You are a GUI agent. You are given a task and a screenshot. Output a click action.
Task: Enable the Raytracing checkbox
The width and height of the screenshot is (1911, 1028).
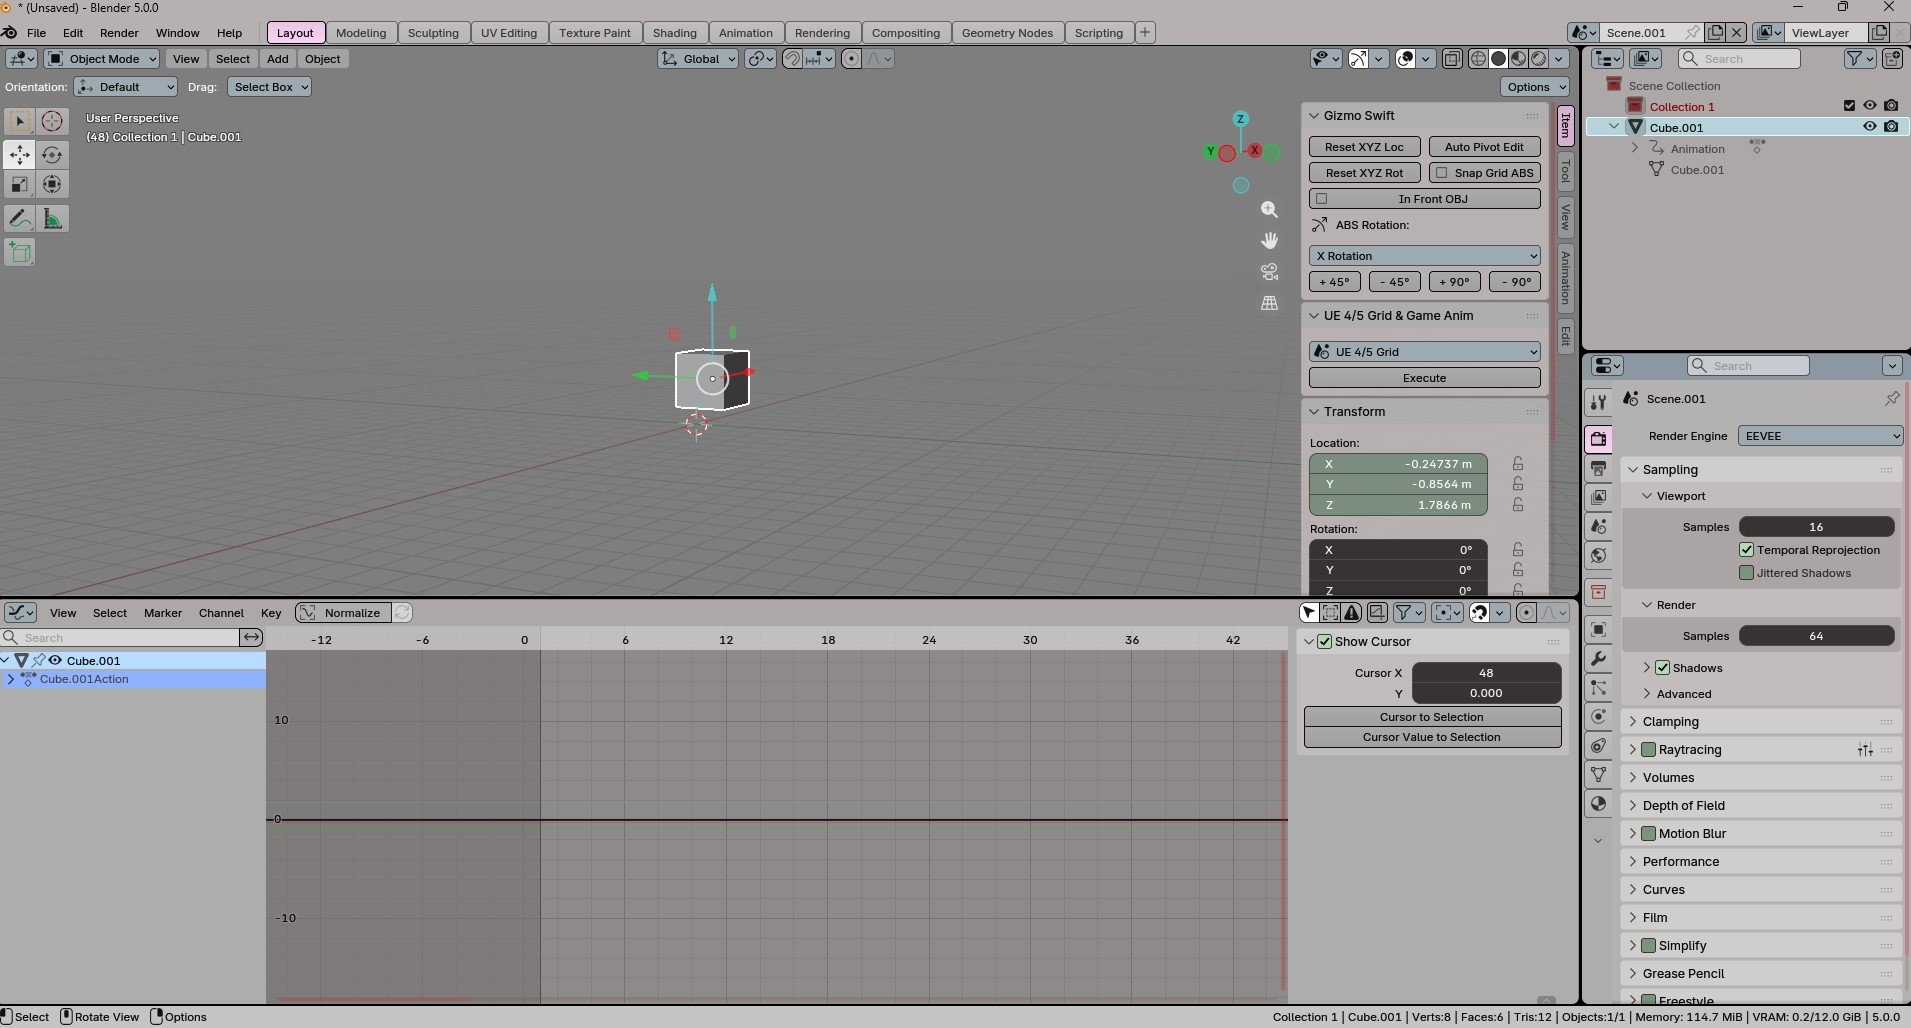pos(1648,750)
